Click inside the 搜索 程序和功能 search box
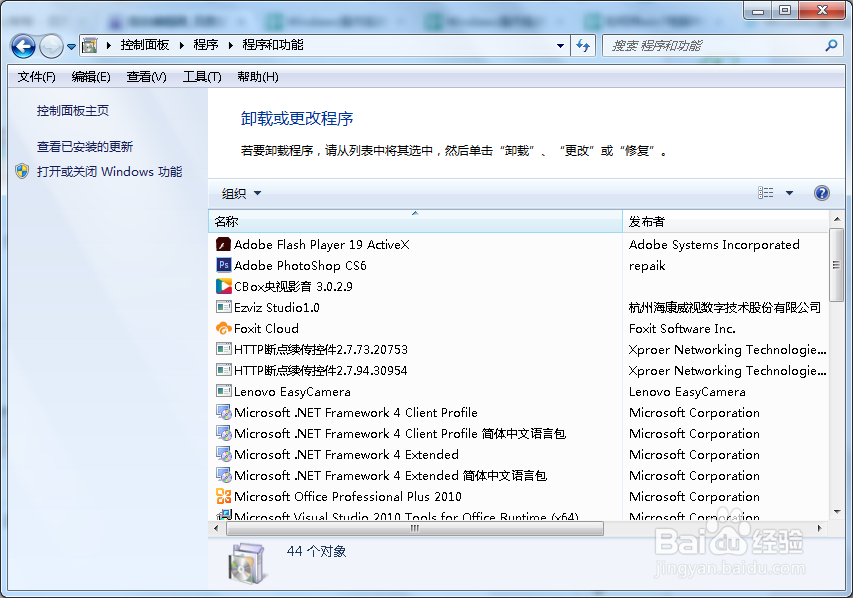This screenshot has height=598, width=853. coord(713,46)
